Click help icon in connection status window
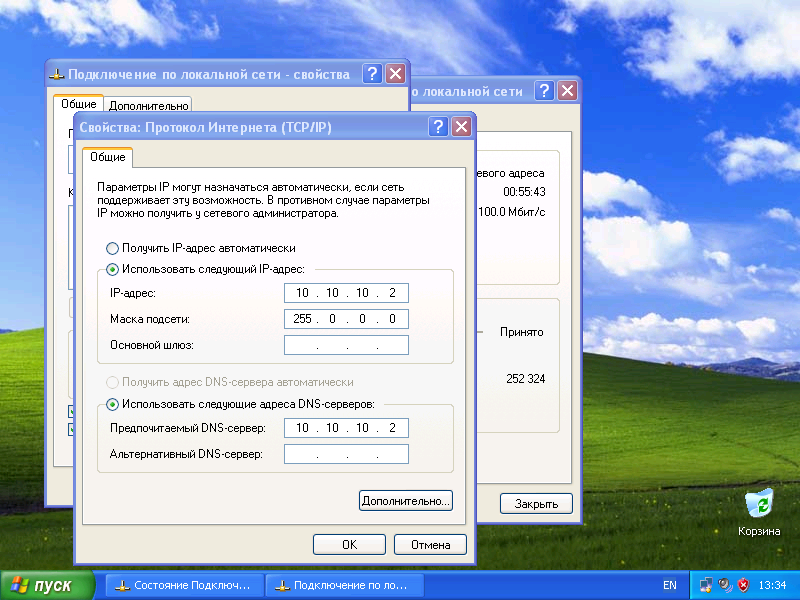 544,90
